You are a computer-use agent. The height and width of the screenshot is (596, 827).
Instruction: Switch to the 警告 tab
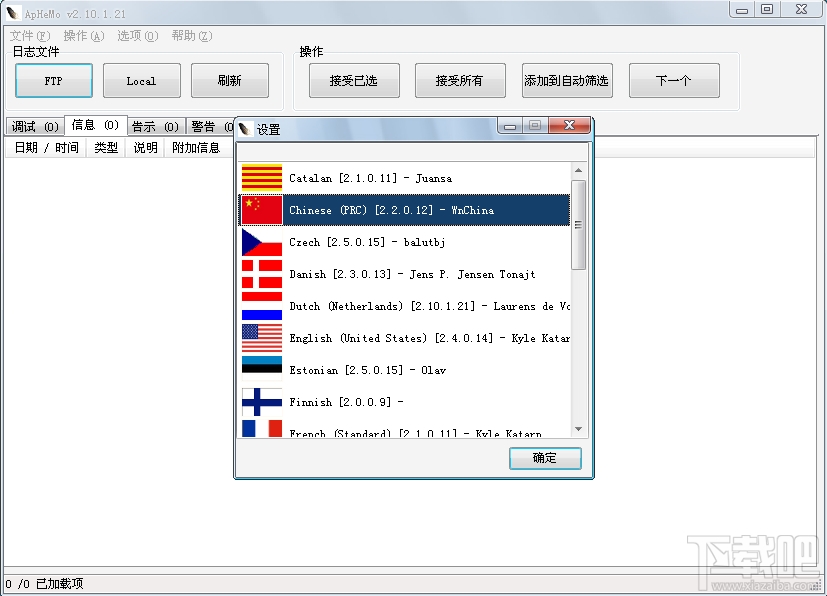tap(211, 127)
